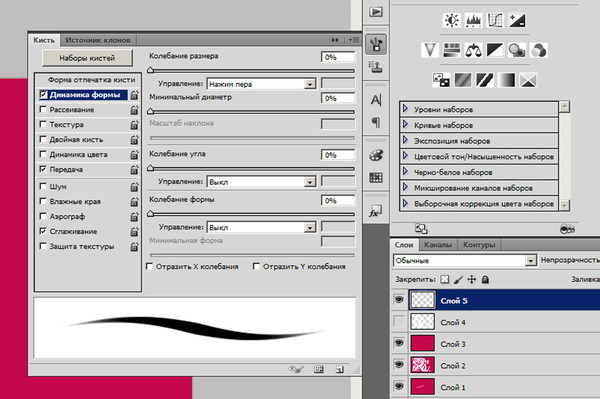Click the Наборы кистей button

click(87, 58)
